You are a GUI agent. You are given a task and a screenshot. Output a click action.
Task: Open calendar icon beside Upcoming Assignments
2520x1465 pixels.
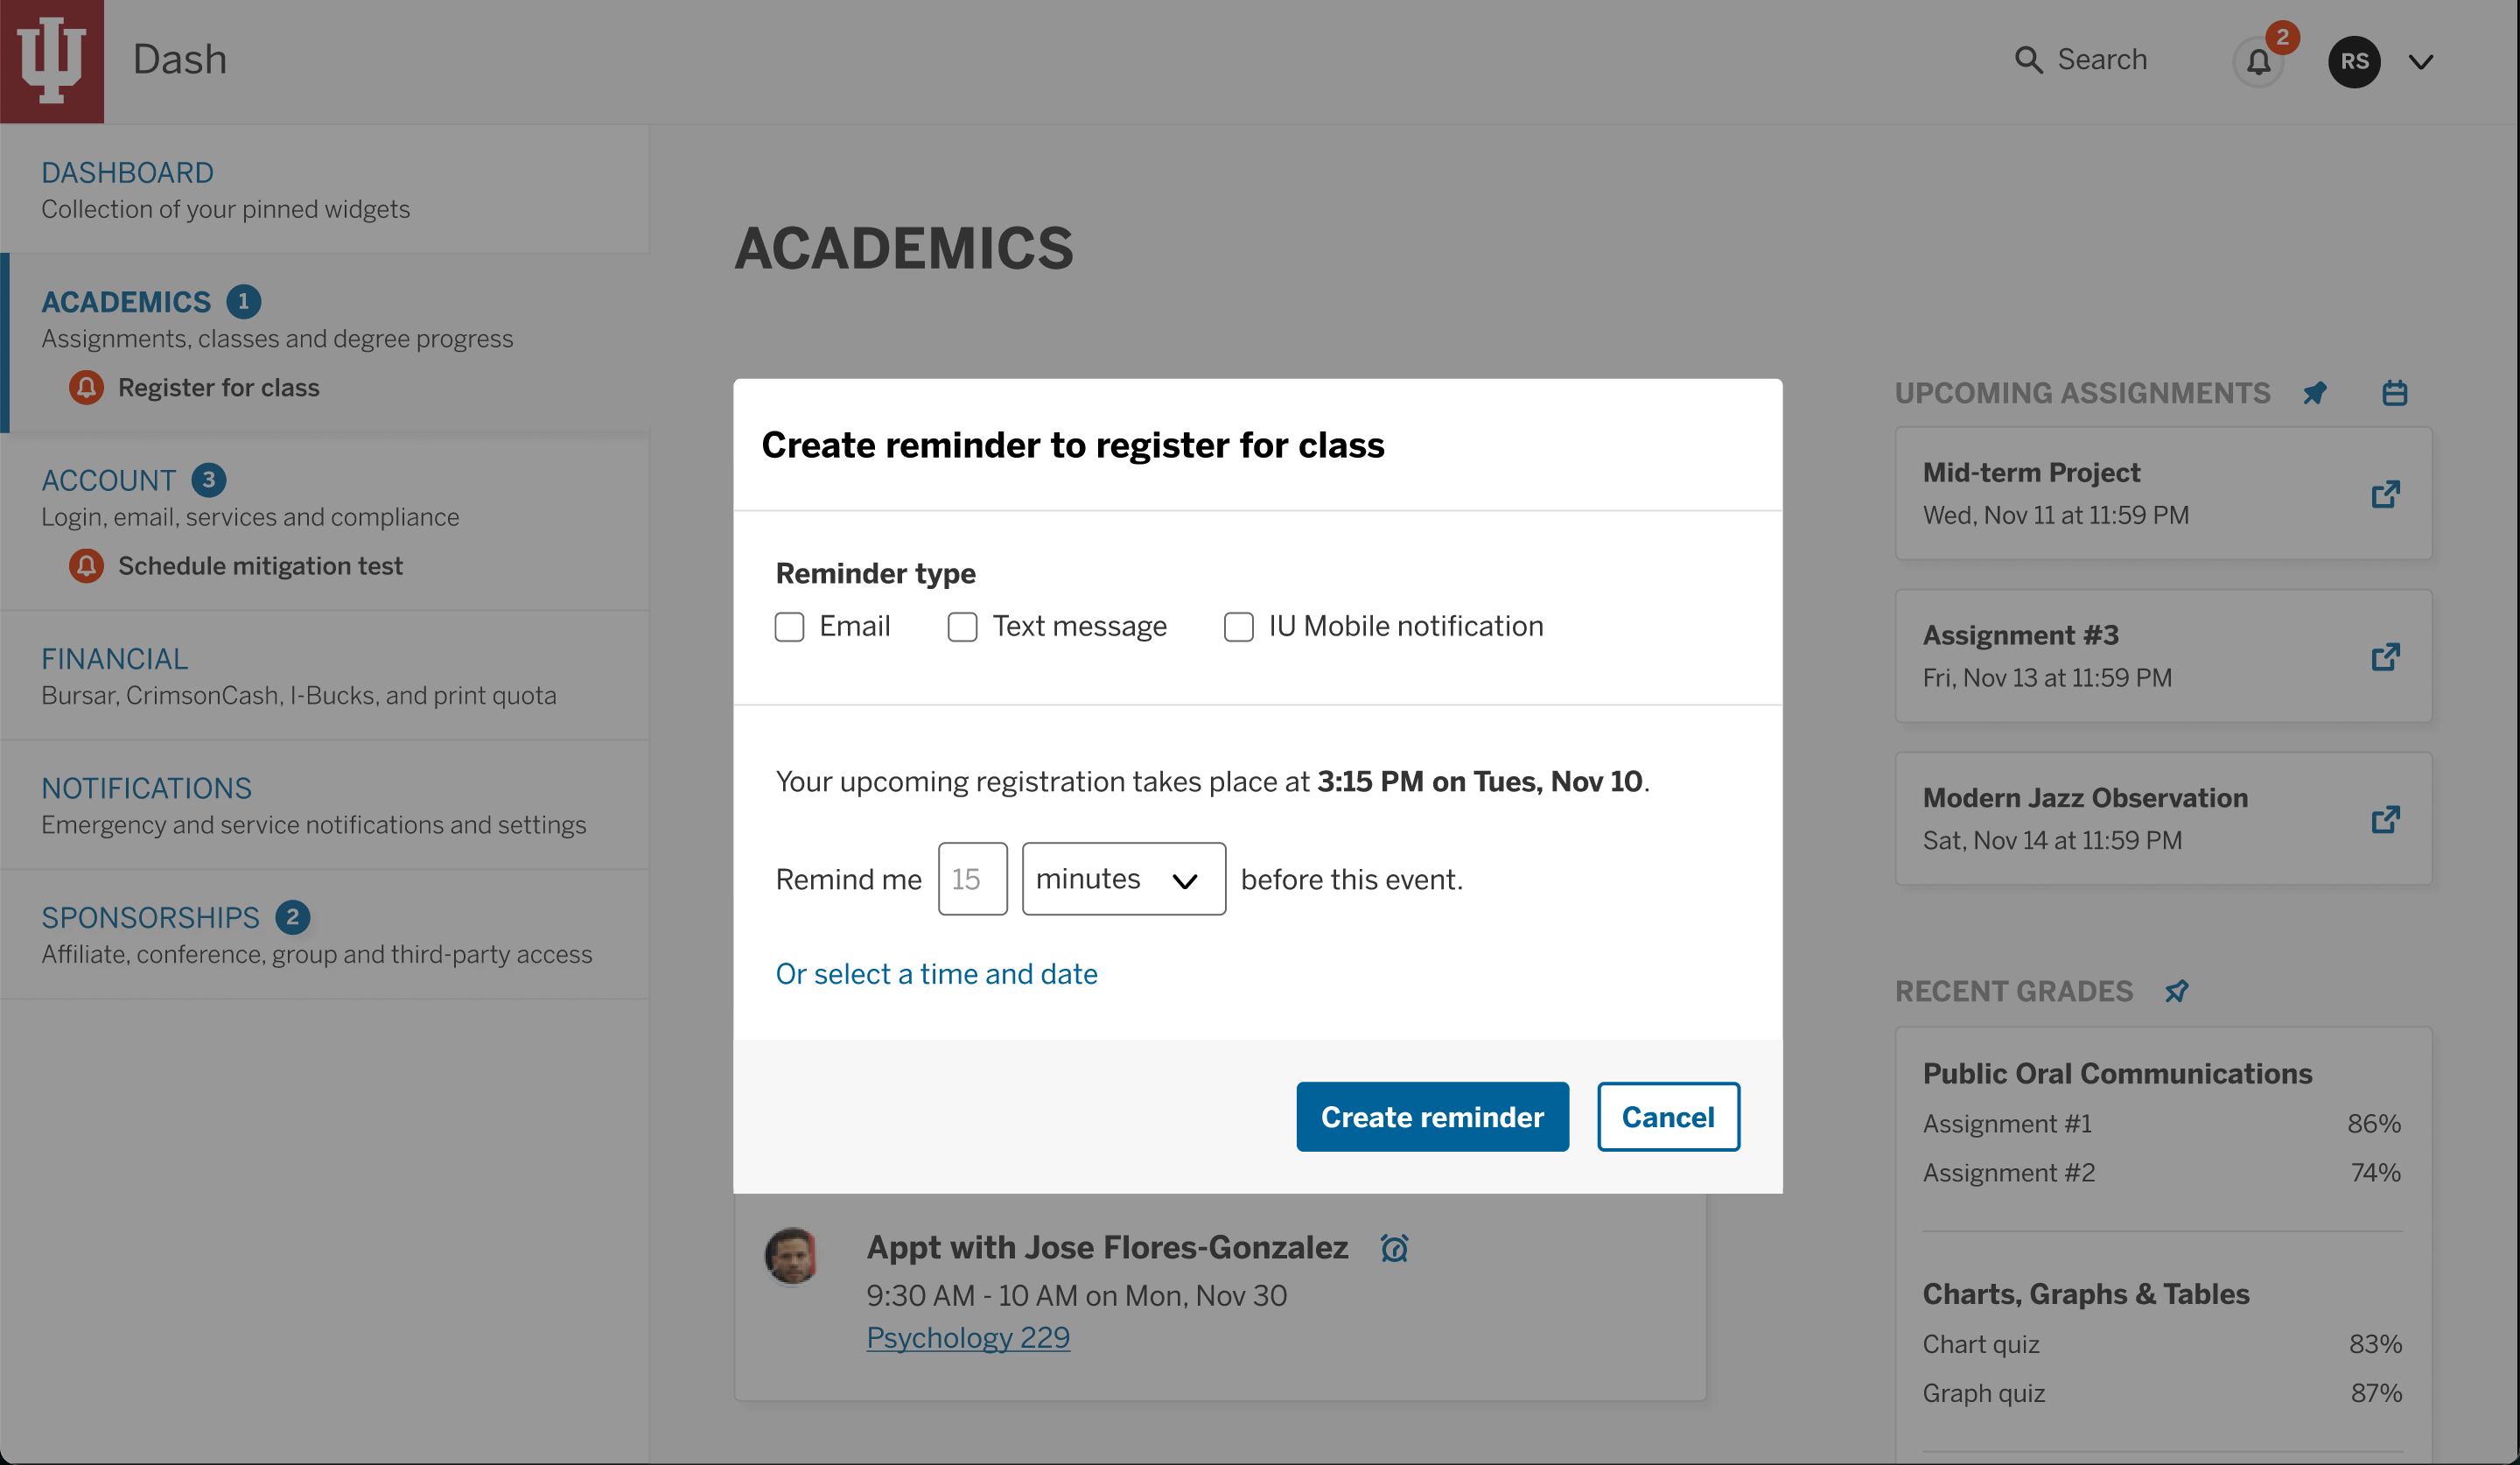click(2394, 393)
